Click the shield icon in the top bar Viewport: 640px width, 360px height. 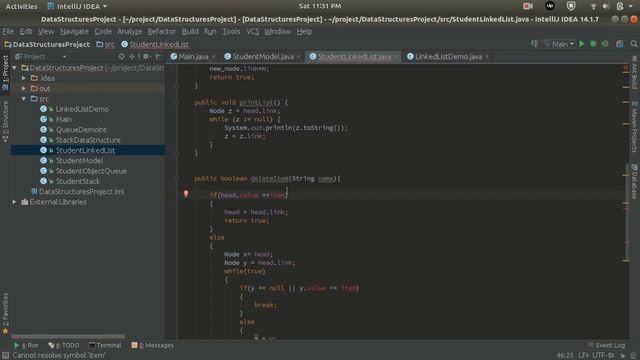coord(571,6)
